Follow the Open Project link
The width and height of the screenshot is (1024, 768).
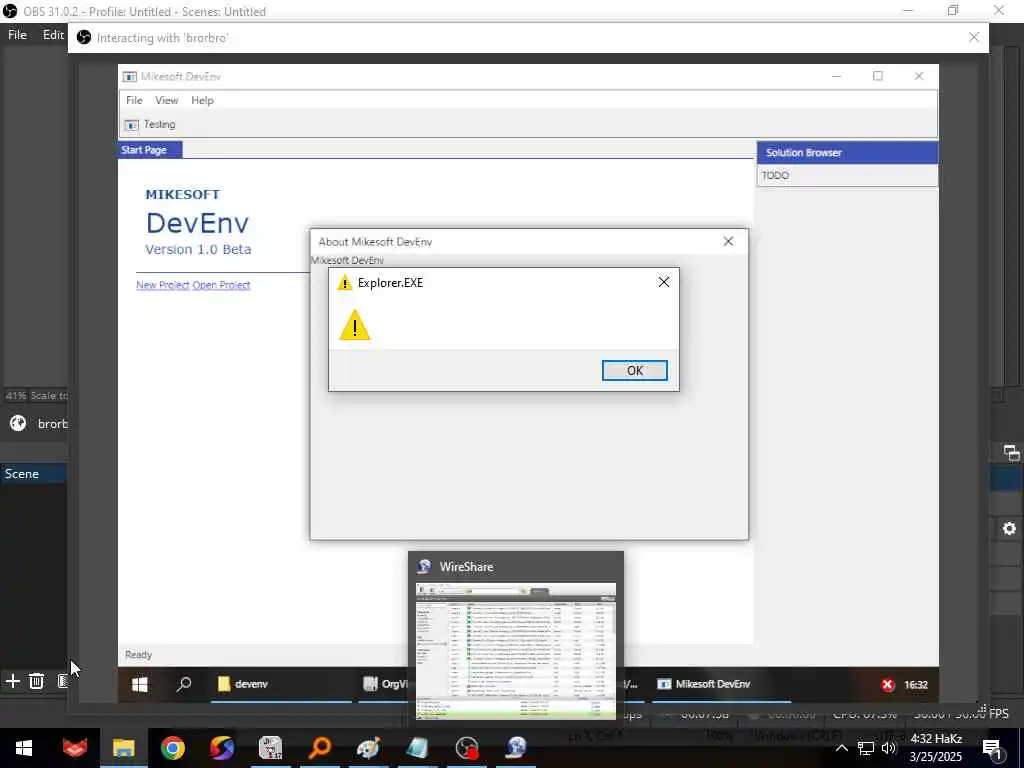pos(221,285)
